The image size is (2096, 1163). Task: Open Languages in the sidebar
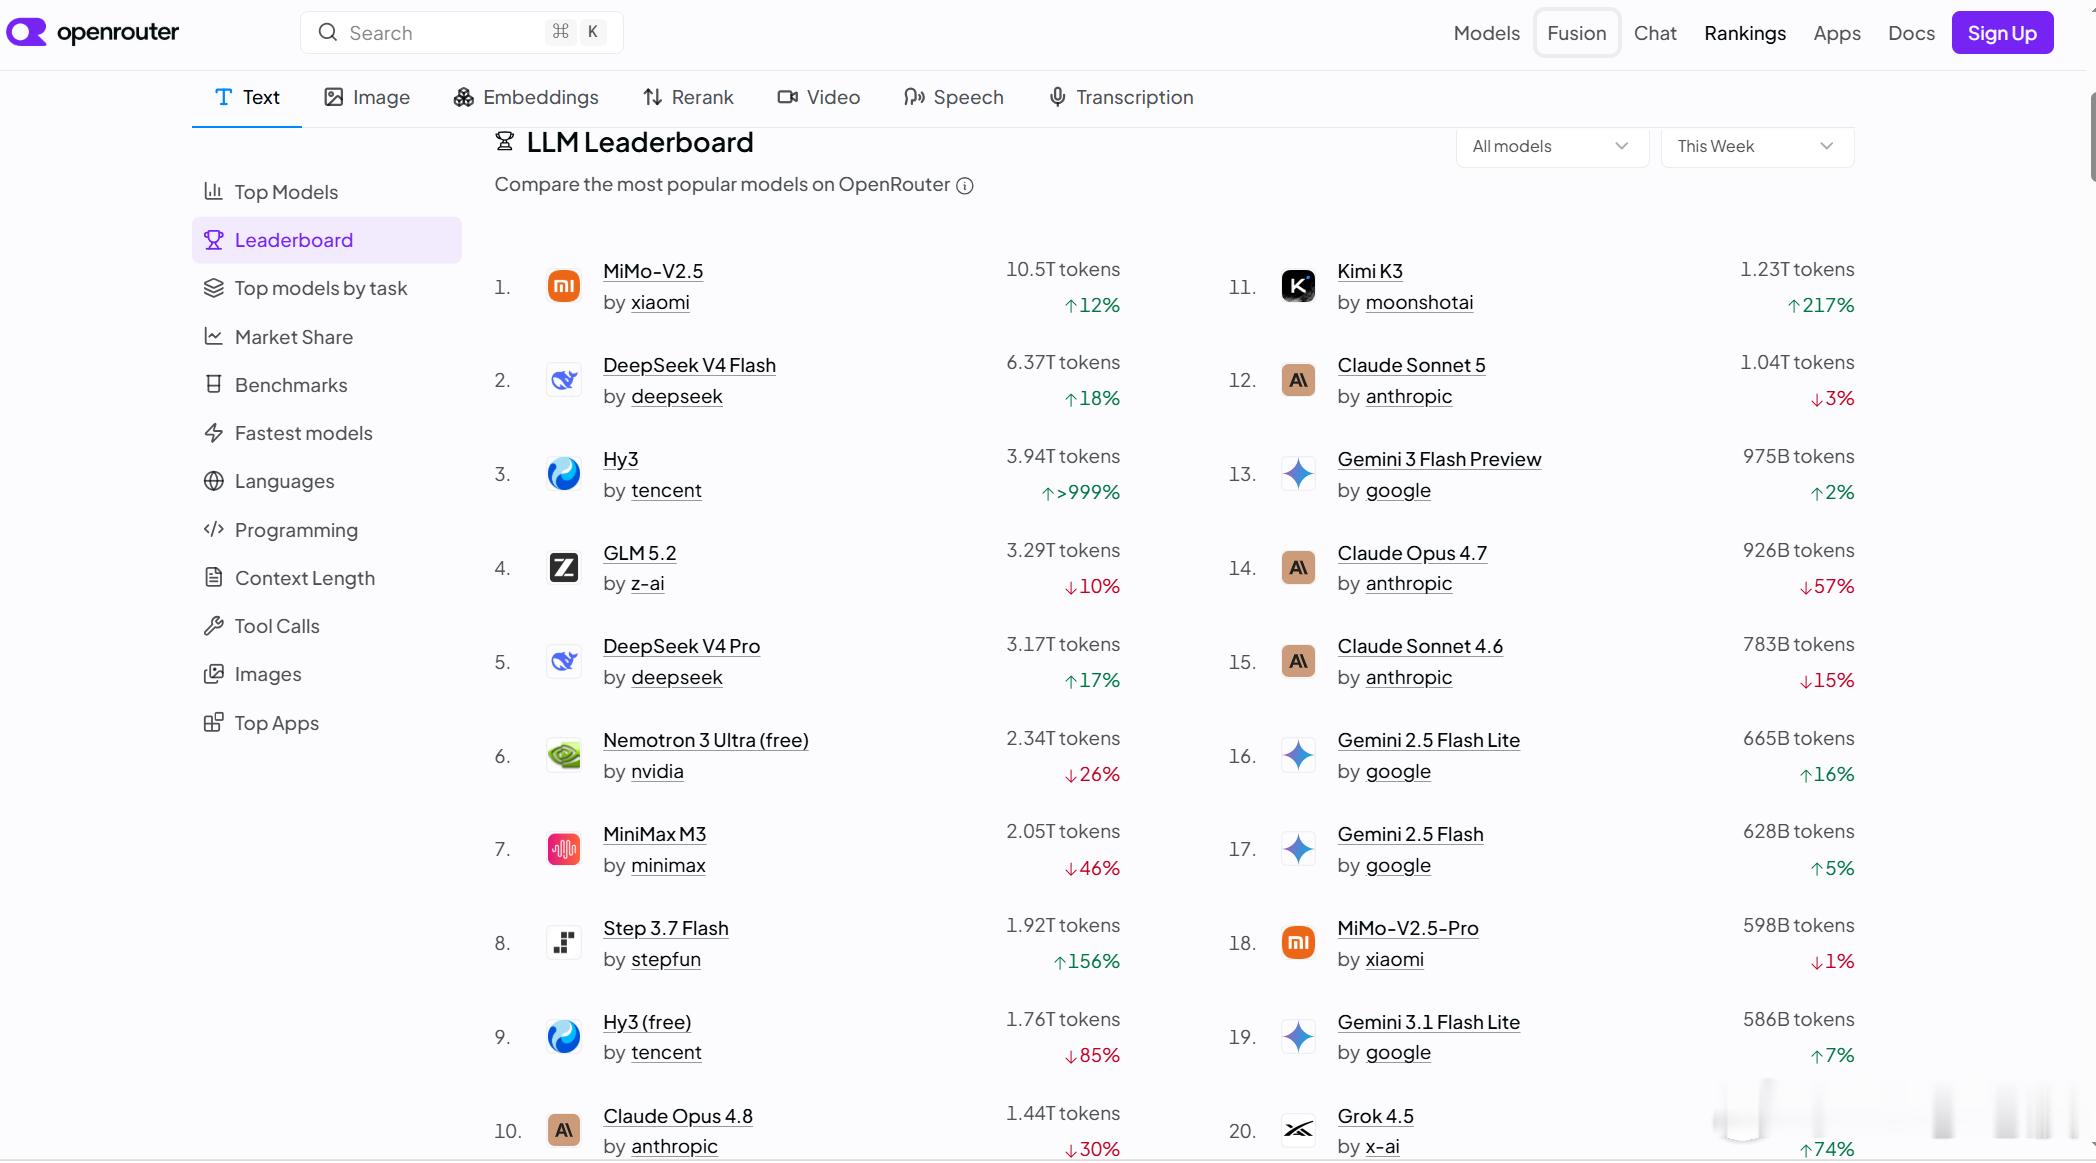tap(327, 481)
